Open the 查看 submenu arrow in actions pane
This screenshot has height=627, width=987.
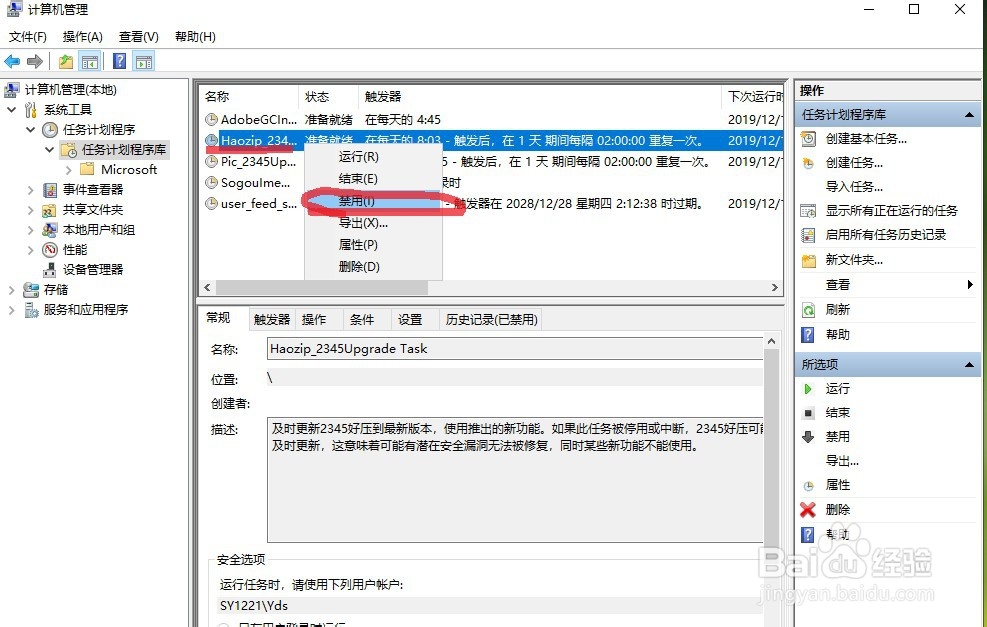coord(970,285)
